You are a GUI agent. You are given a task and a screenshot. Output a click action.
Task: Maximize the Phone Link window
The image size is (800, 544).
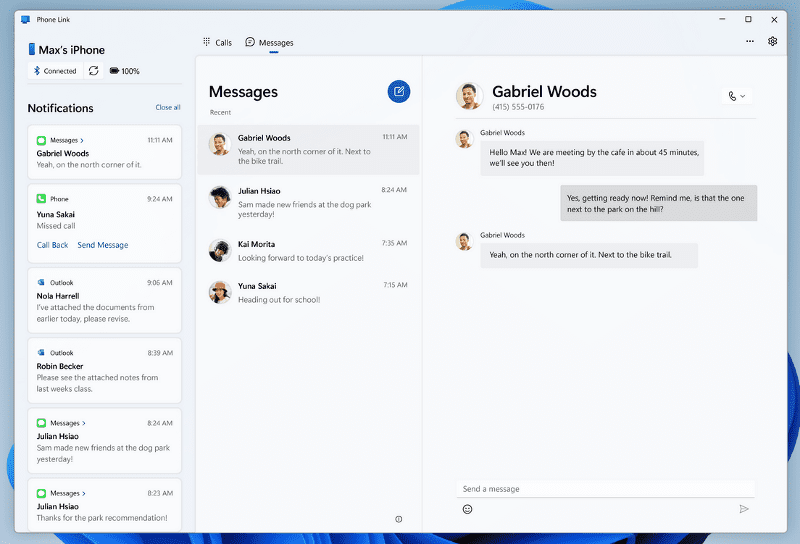tap(748, 19)
